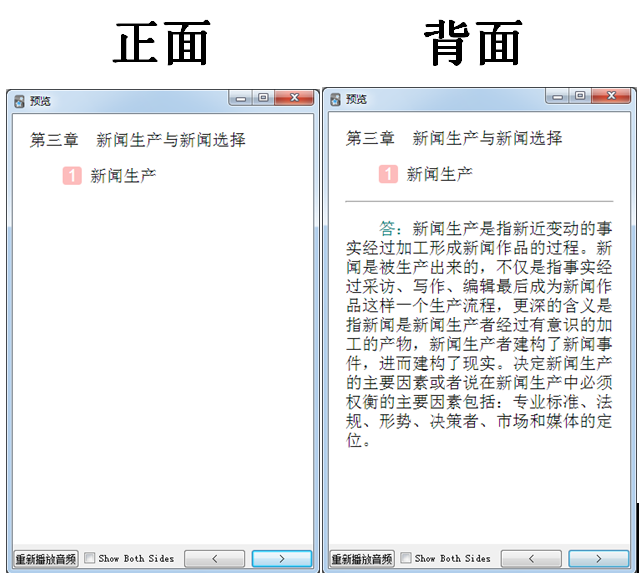
Task: Go to next card in left window
Action: pos(282,559)
